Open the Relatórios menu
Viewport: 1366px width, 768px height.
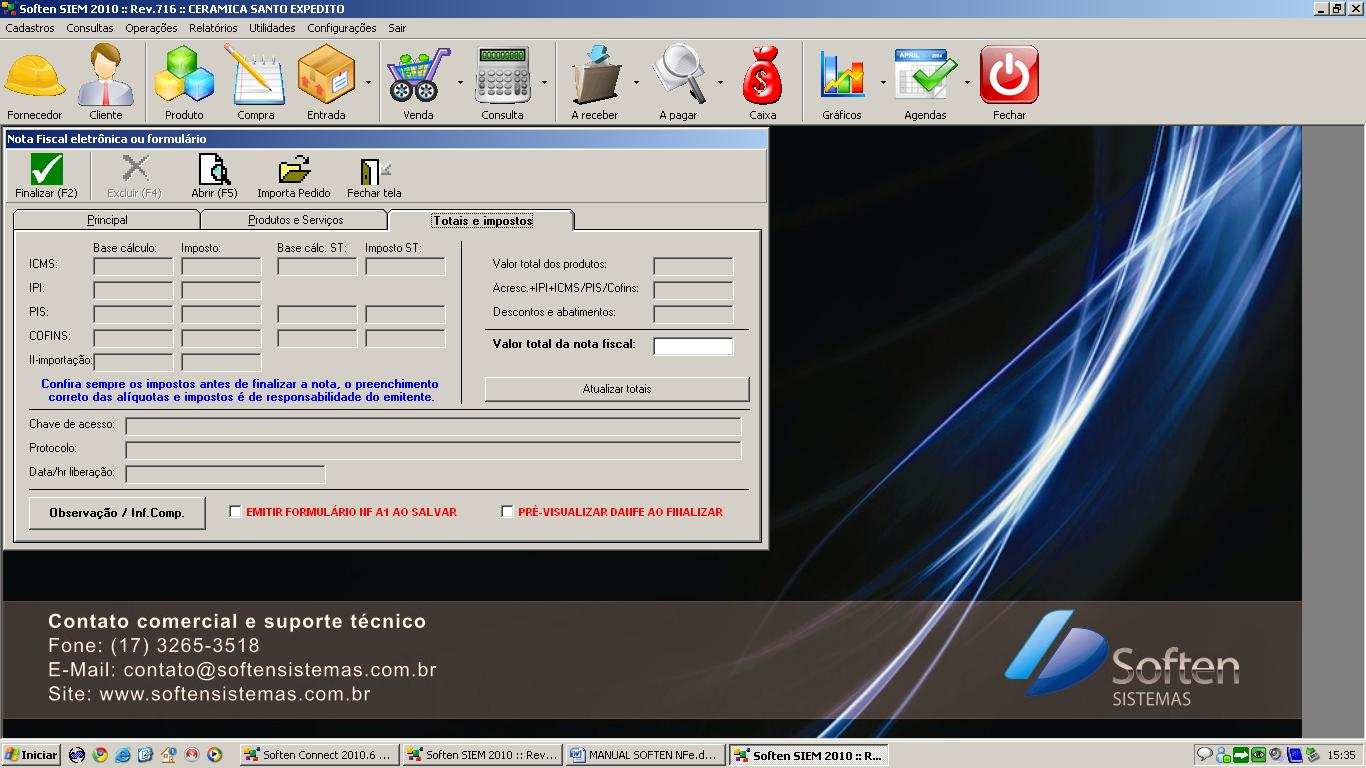click(x=213, y=28)
